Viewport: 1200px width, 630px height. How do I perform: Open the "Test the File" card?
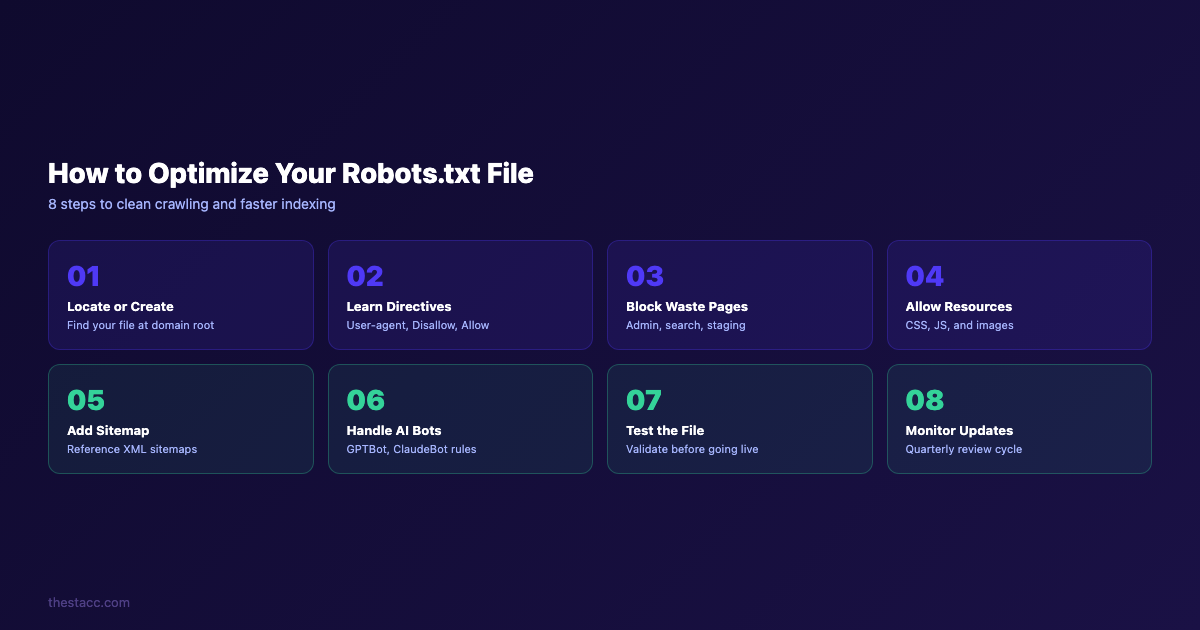(740, 419)
